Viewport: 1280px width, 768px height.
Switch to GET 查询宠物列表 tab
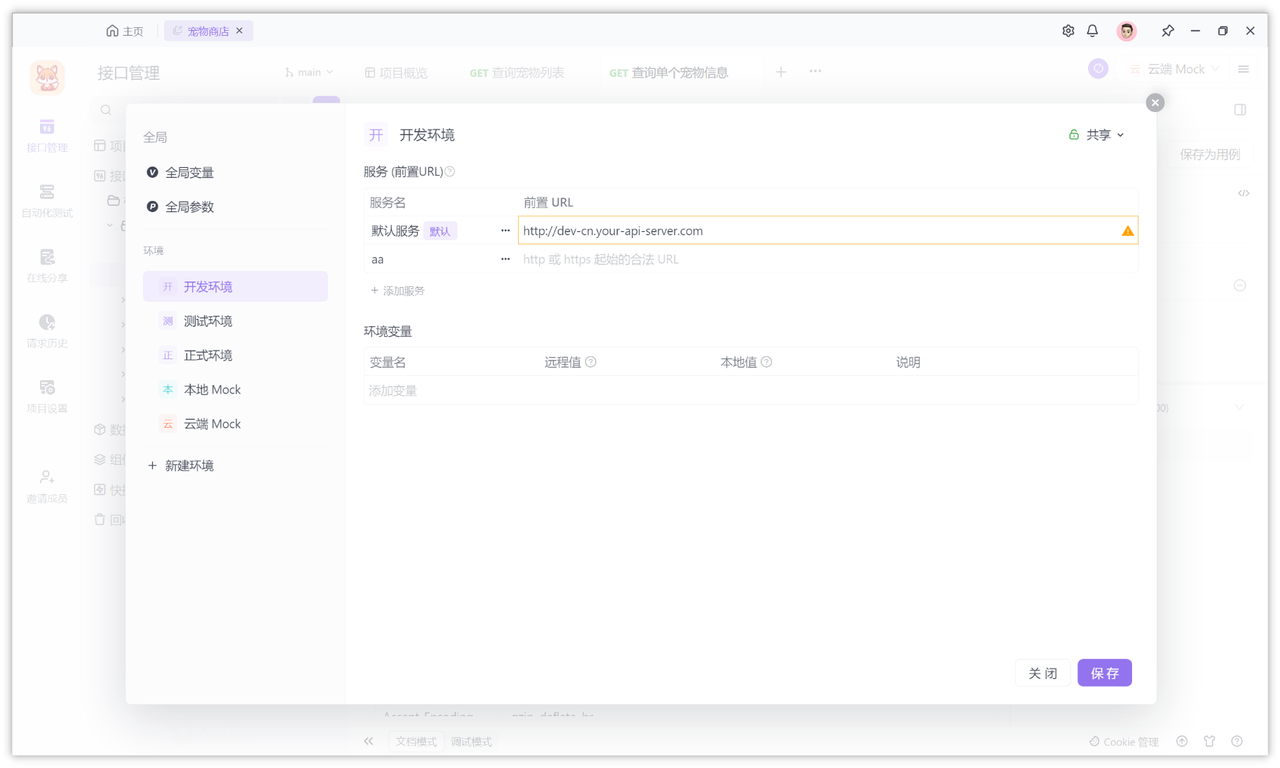tap(517, 73)
